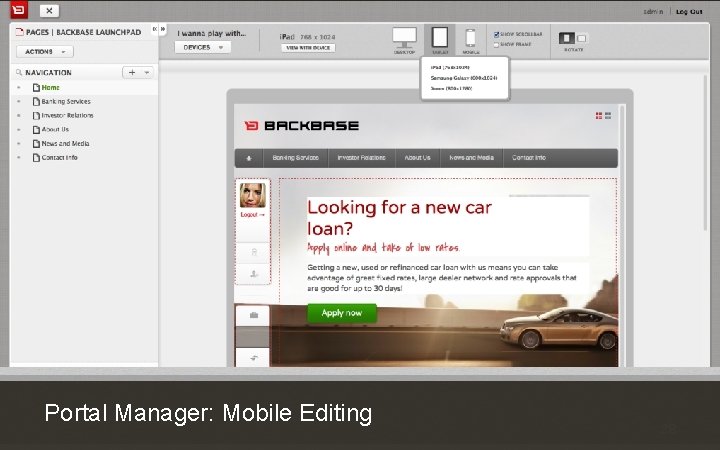
Task: Click the PAGES | BACKBASE LAUNCHPAD title
Action: [x=83, y=32]
